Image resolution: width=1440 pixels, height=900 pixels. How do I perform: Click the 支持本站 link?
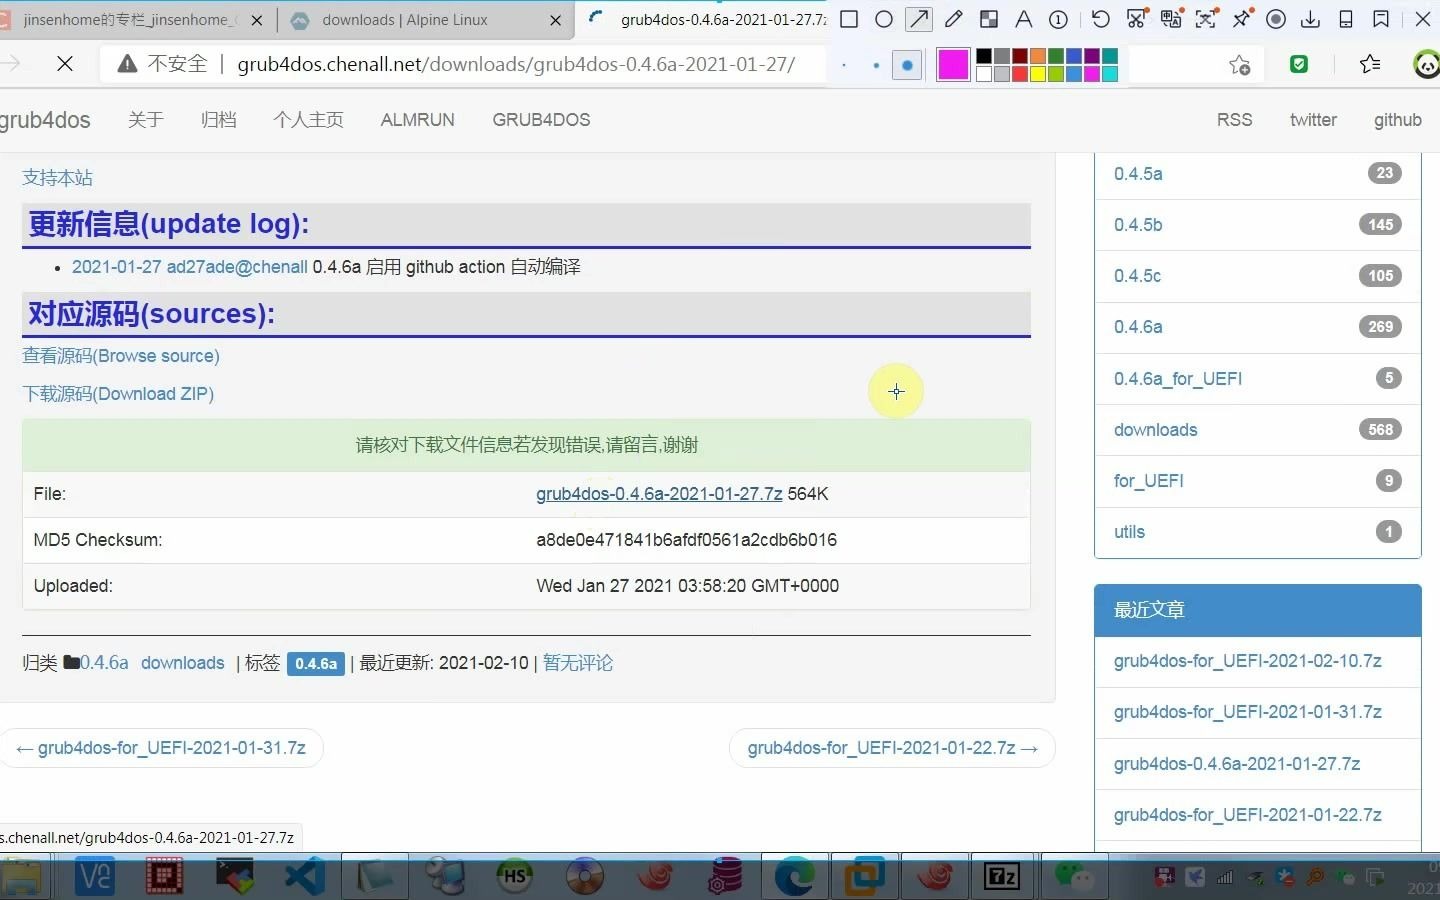[x=58, y=178]
